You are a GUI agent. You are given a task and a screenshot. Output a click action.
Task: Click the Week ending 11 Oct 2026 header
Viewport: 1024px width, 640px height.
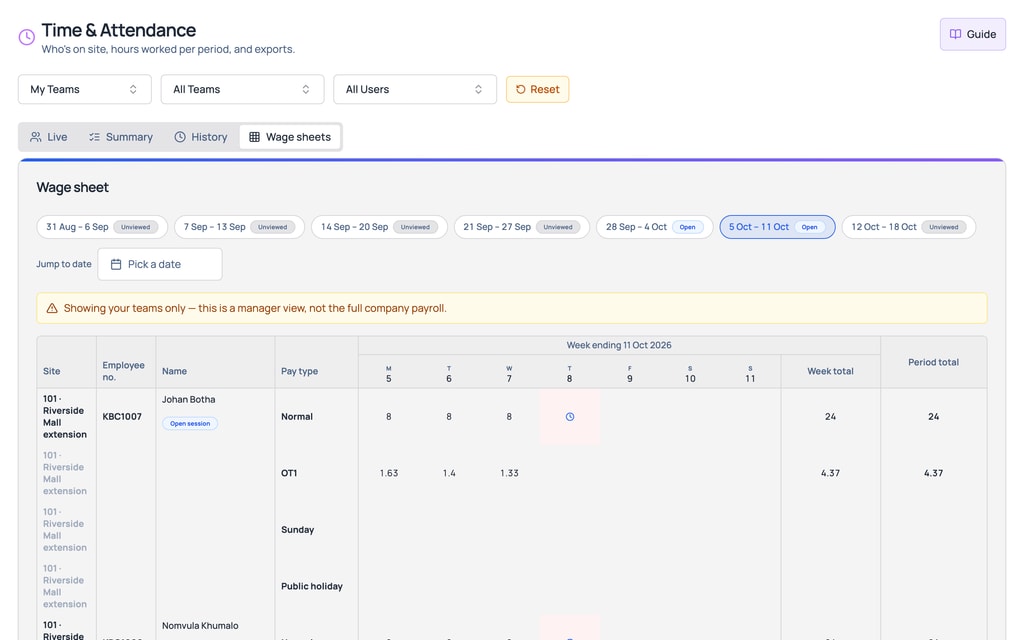pyautogui.click(x=618, y=345)
